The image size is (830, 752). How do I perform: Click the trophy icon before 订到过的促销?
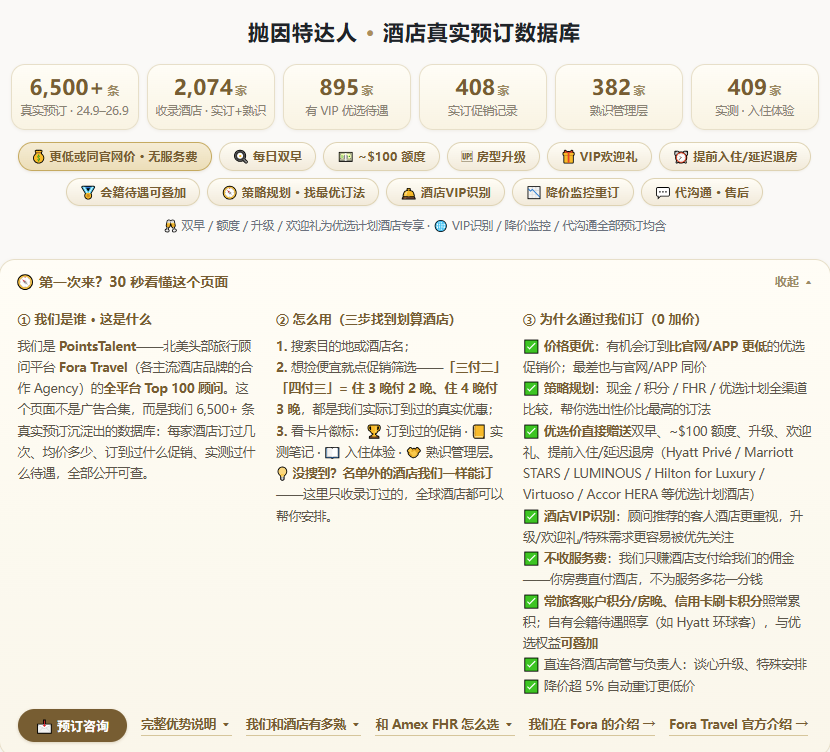(x=374, y=432)
